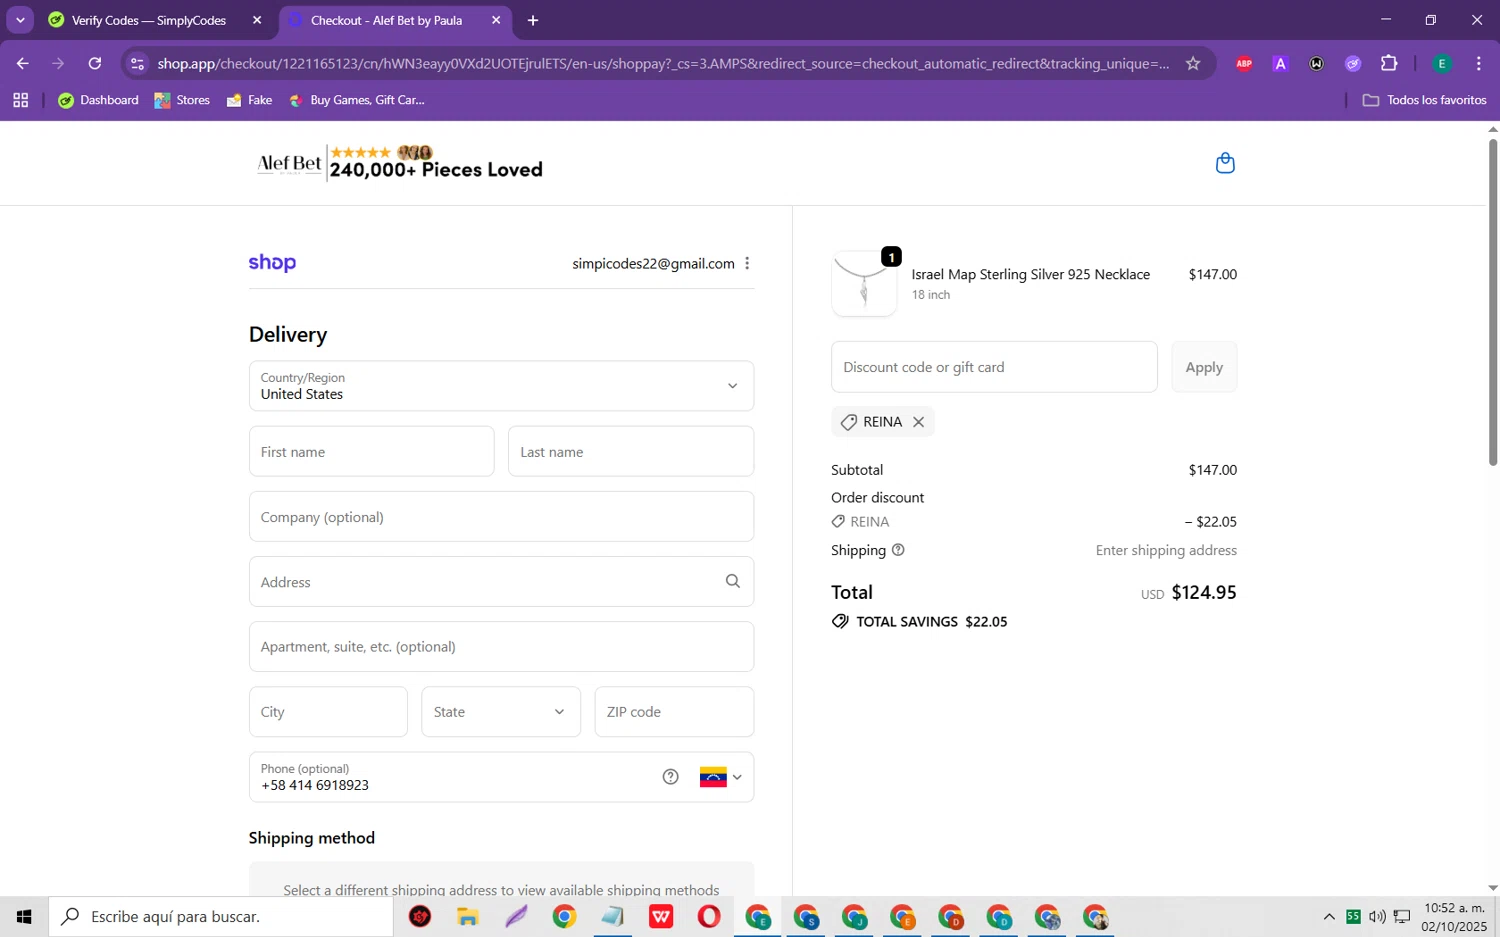
Task: Open the site information icon in address bar
Action: [138, 63]
